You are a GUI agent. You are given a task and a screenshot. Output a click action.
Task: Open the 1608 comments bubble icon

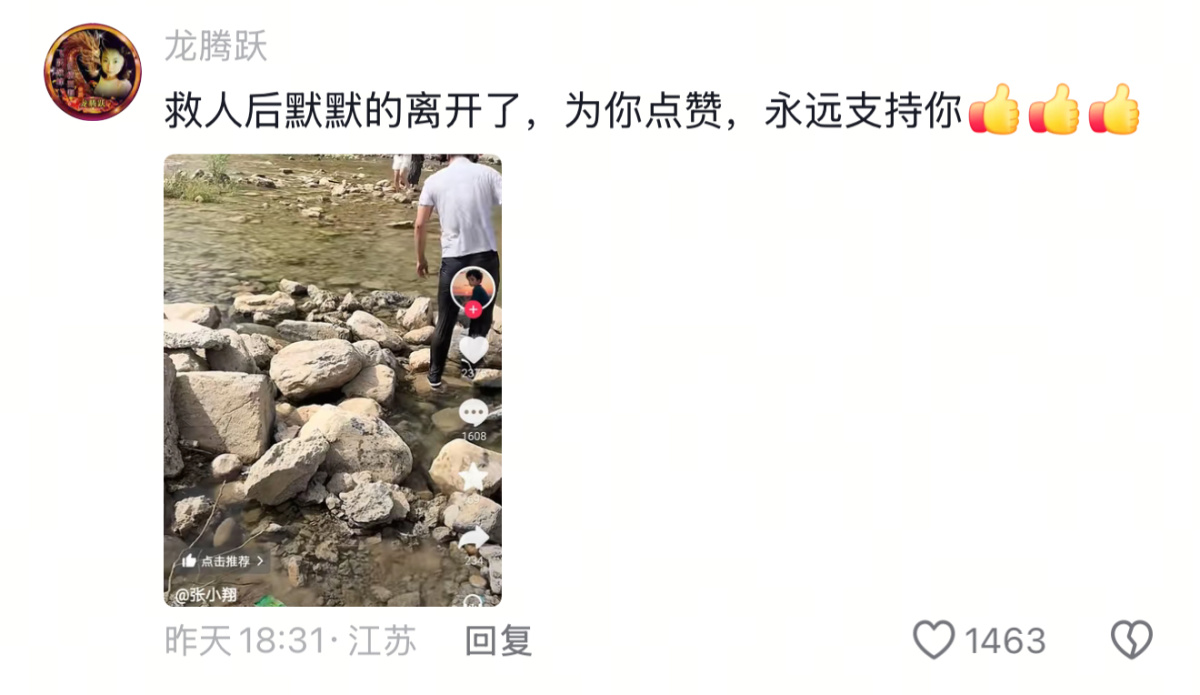473,412
